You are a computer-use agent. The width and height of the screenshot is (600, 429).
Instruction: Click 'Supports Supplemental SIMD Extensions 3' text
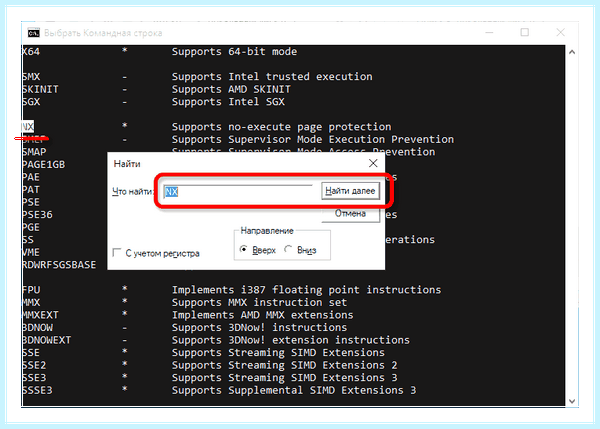[x=294, y=390]
